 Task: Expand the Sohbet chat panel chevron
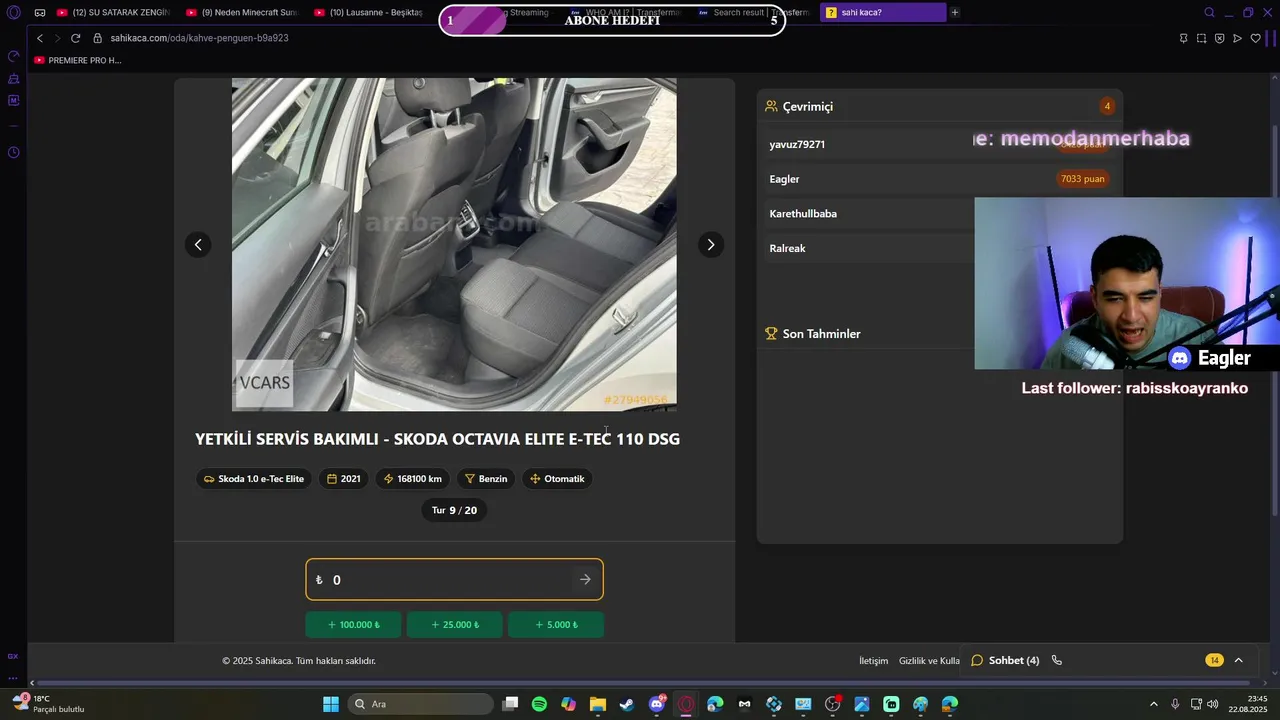tap(1238, 660)
